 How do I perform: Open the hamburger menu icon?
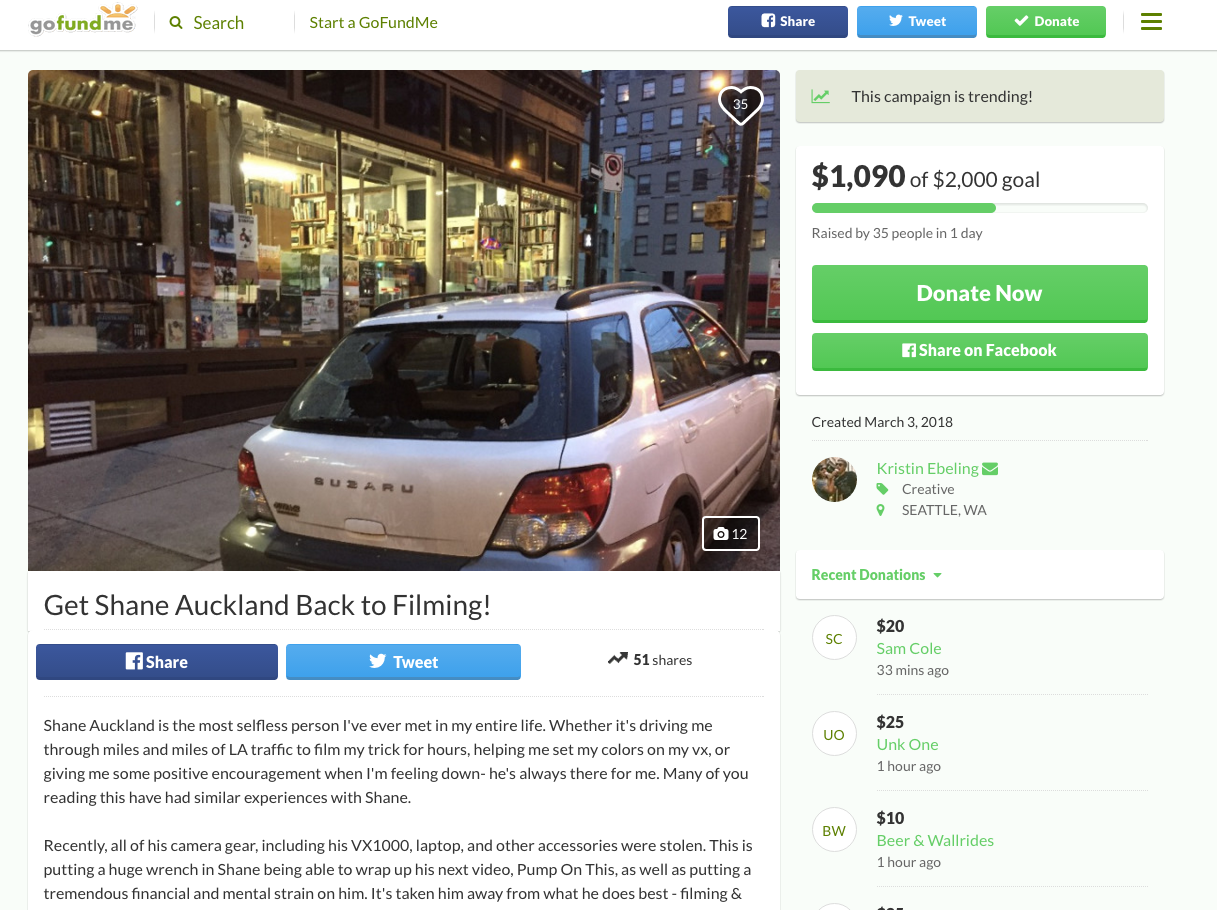tap(1151, 22)
